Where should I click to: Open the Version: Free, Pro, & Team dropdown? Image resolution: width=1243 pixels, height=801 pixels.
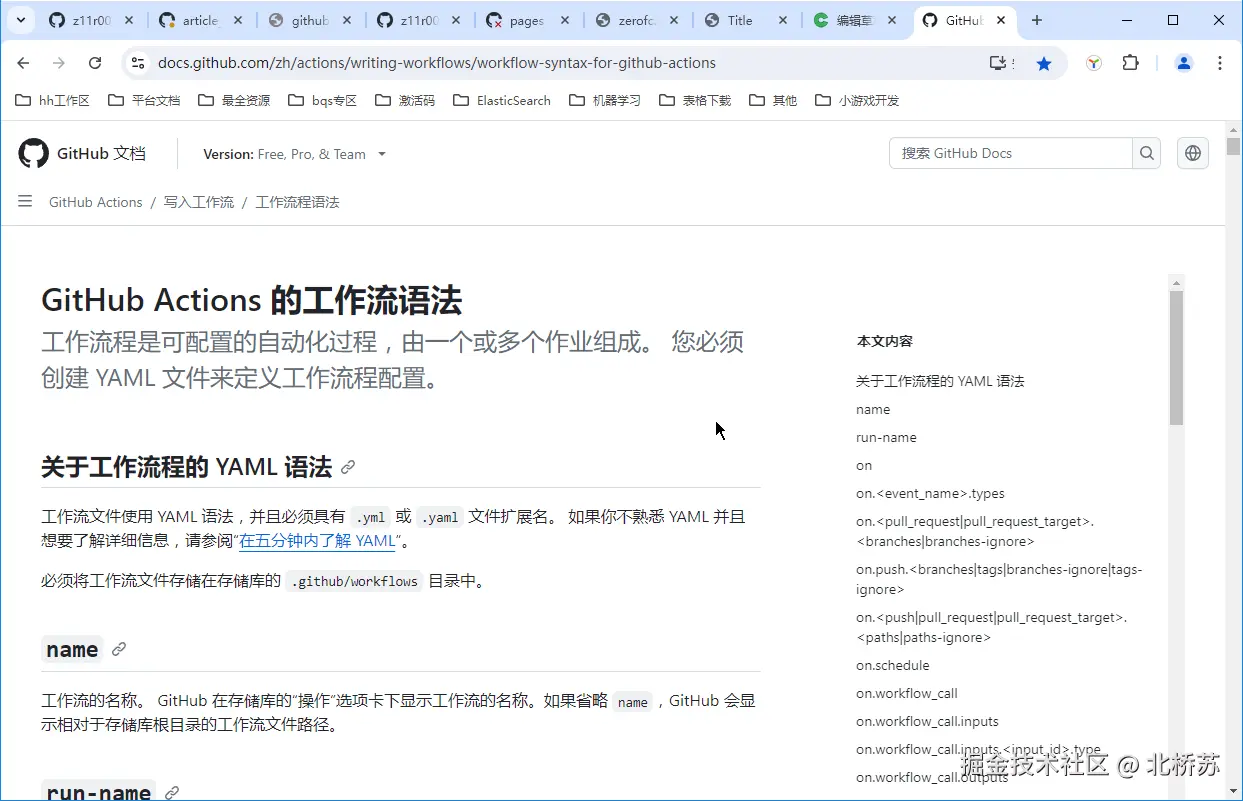point(295,154)
